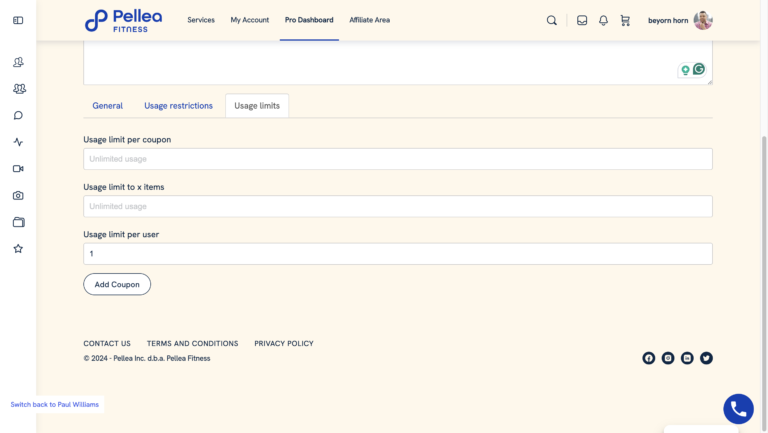Open the photo camera sidebar icon

click(x=18, y=195)
